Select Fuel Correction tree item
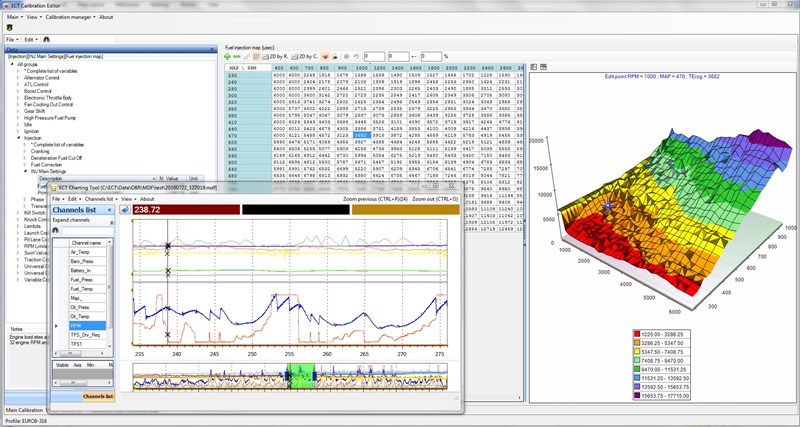The image size is (800, 427). point(46,165)
